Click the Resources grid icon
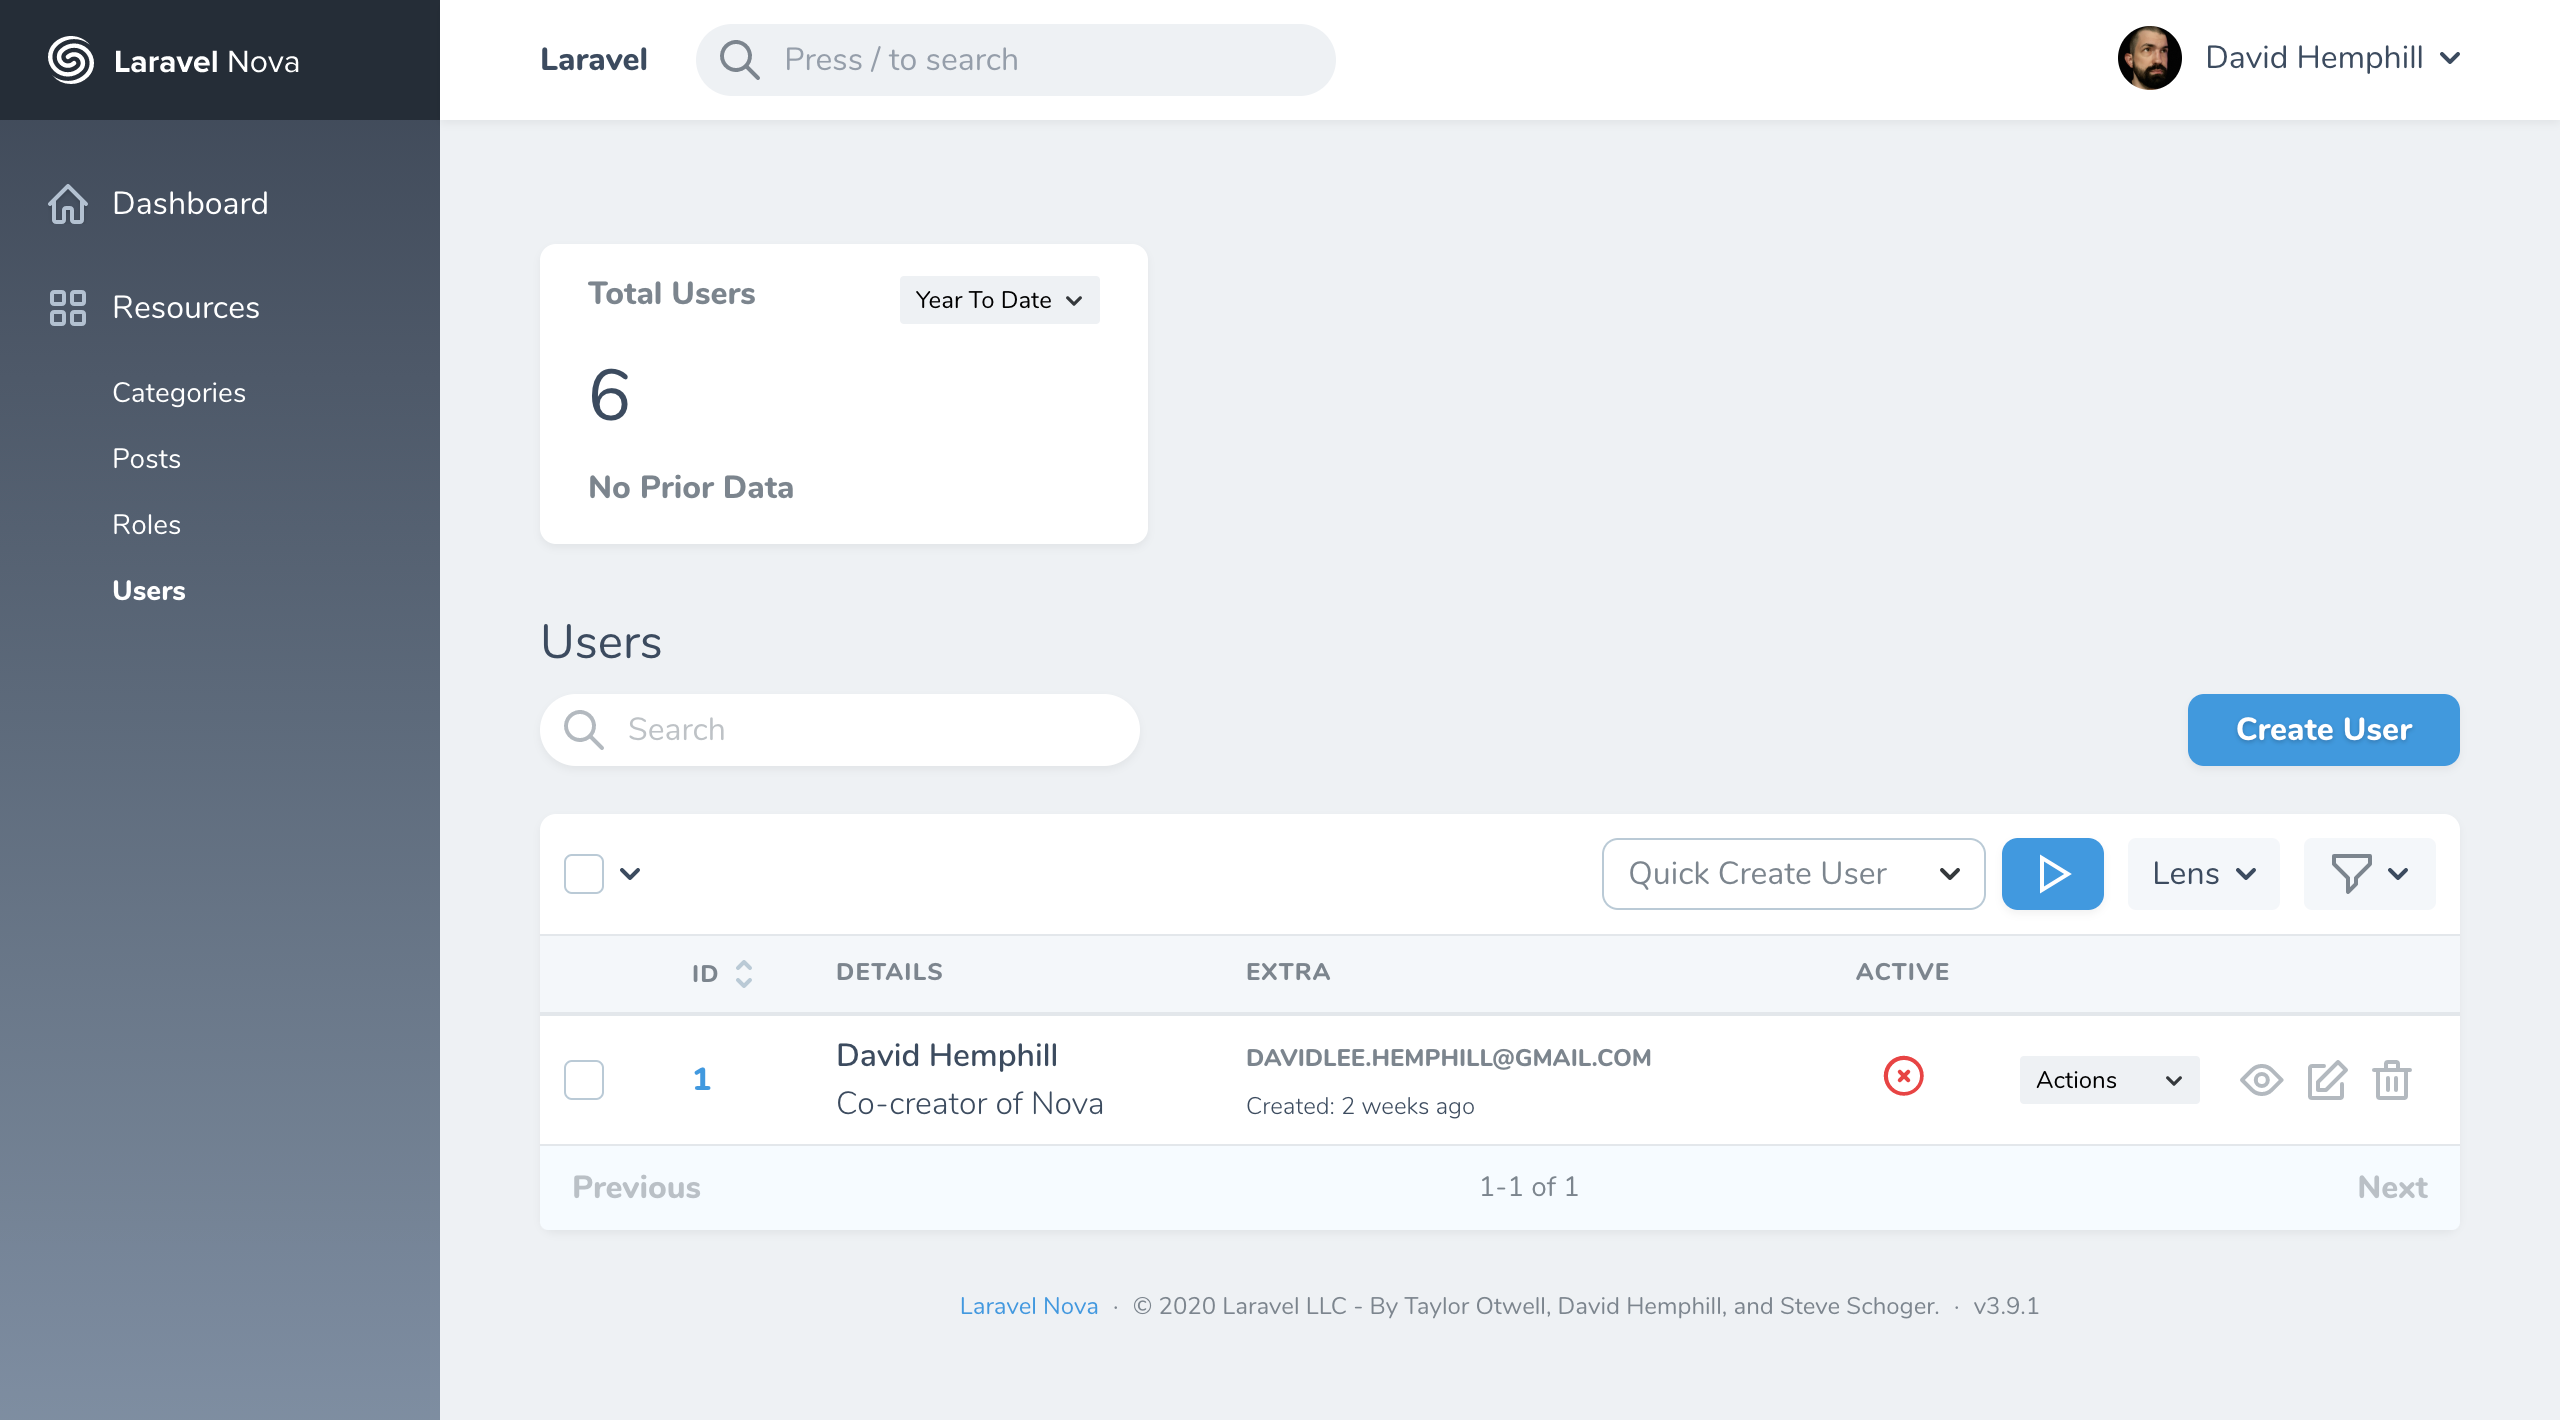The height and width of the screenshot is (1420, 2560). click(68, 308)
